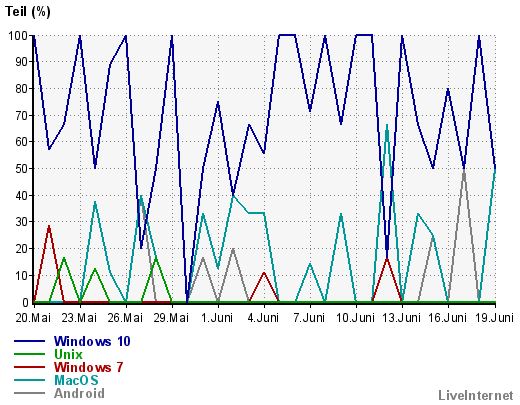Image resolution: width=520 pixels, height=405 pixels.
Task: Click the teal MacOS legend line
Action: pyautogui.click(x=29, y=380)
